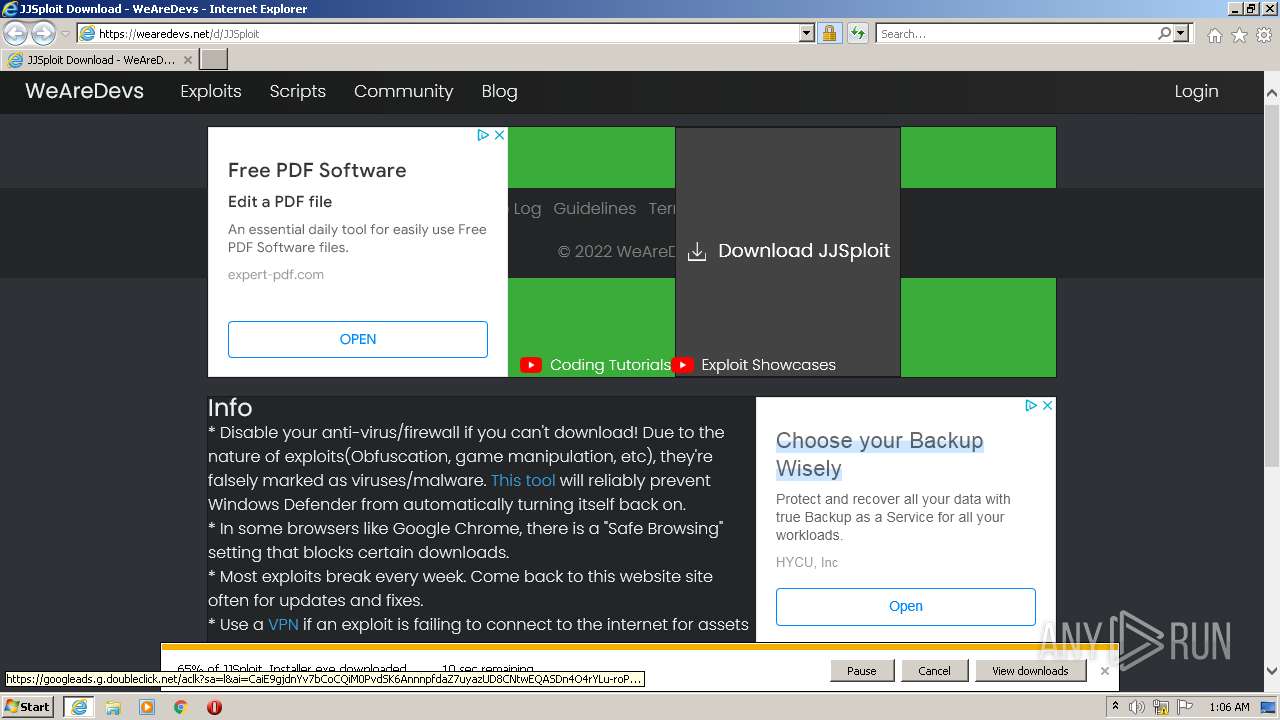Screen dimensions: 1280x720
Task: Click the browser Forward arrow button
Action: [x=43, y=33]
